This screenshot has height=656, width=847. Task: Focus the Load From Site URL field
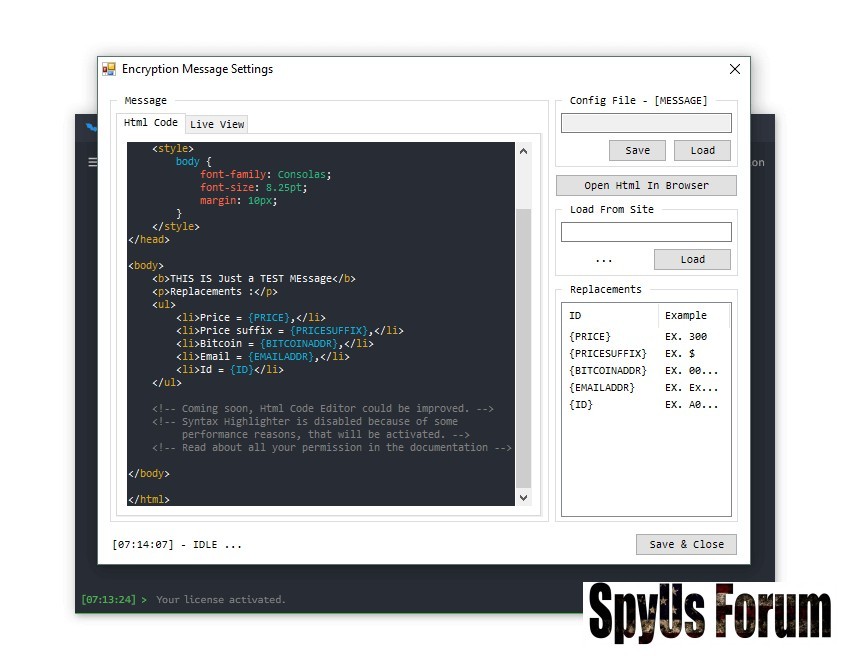646,232
